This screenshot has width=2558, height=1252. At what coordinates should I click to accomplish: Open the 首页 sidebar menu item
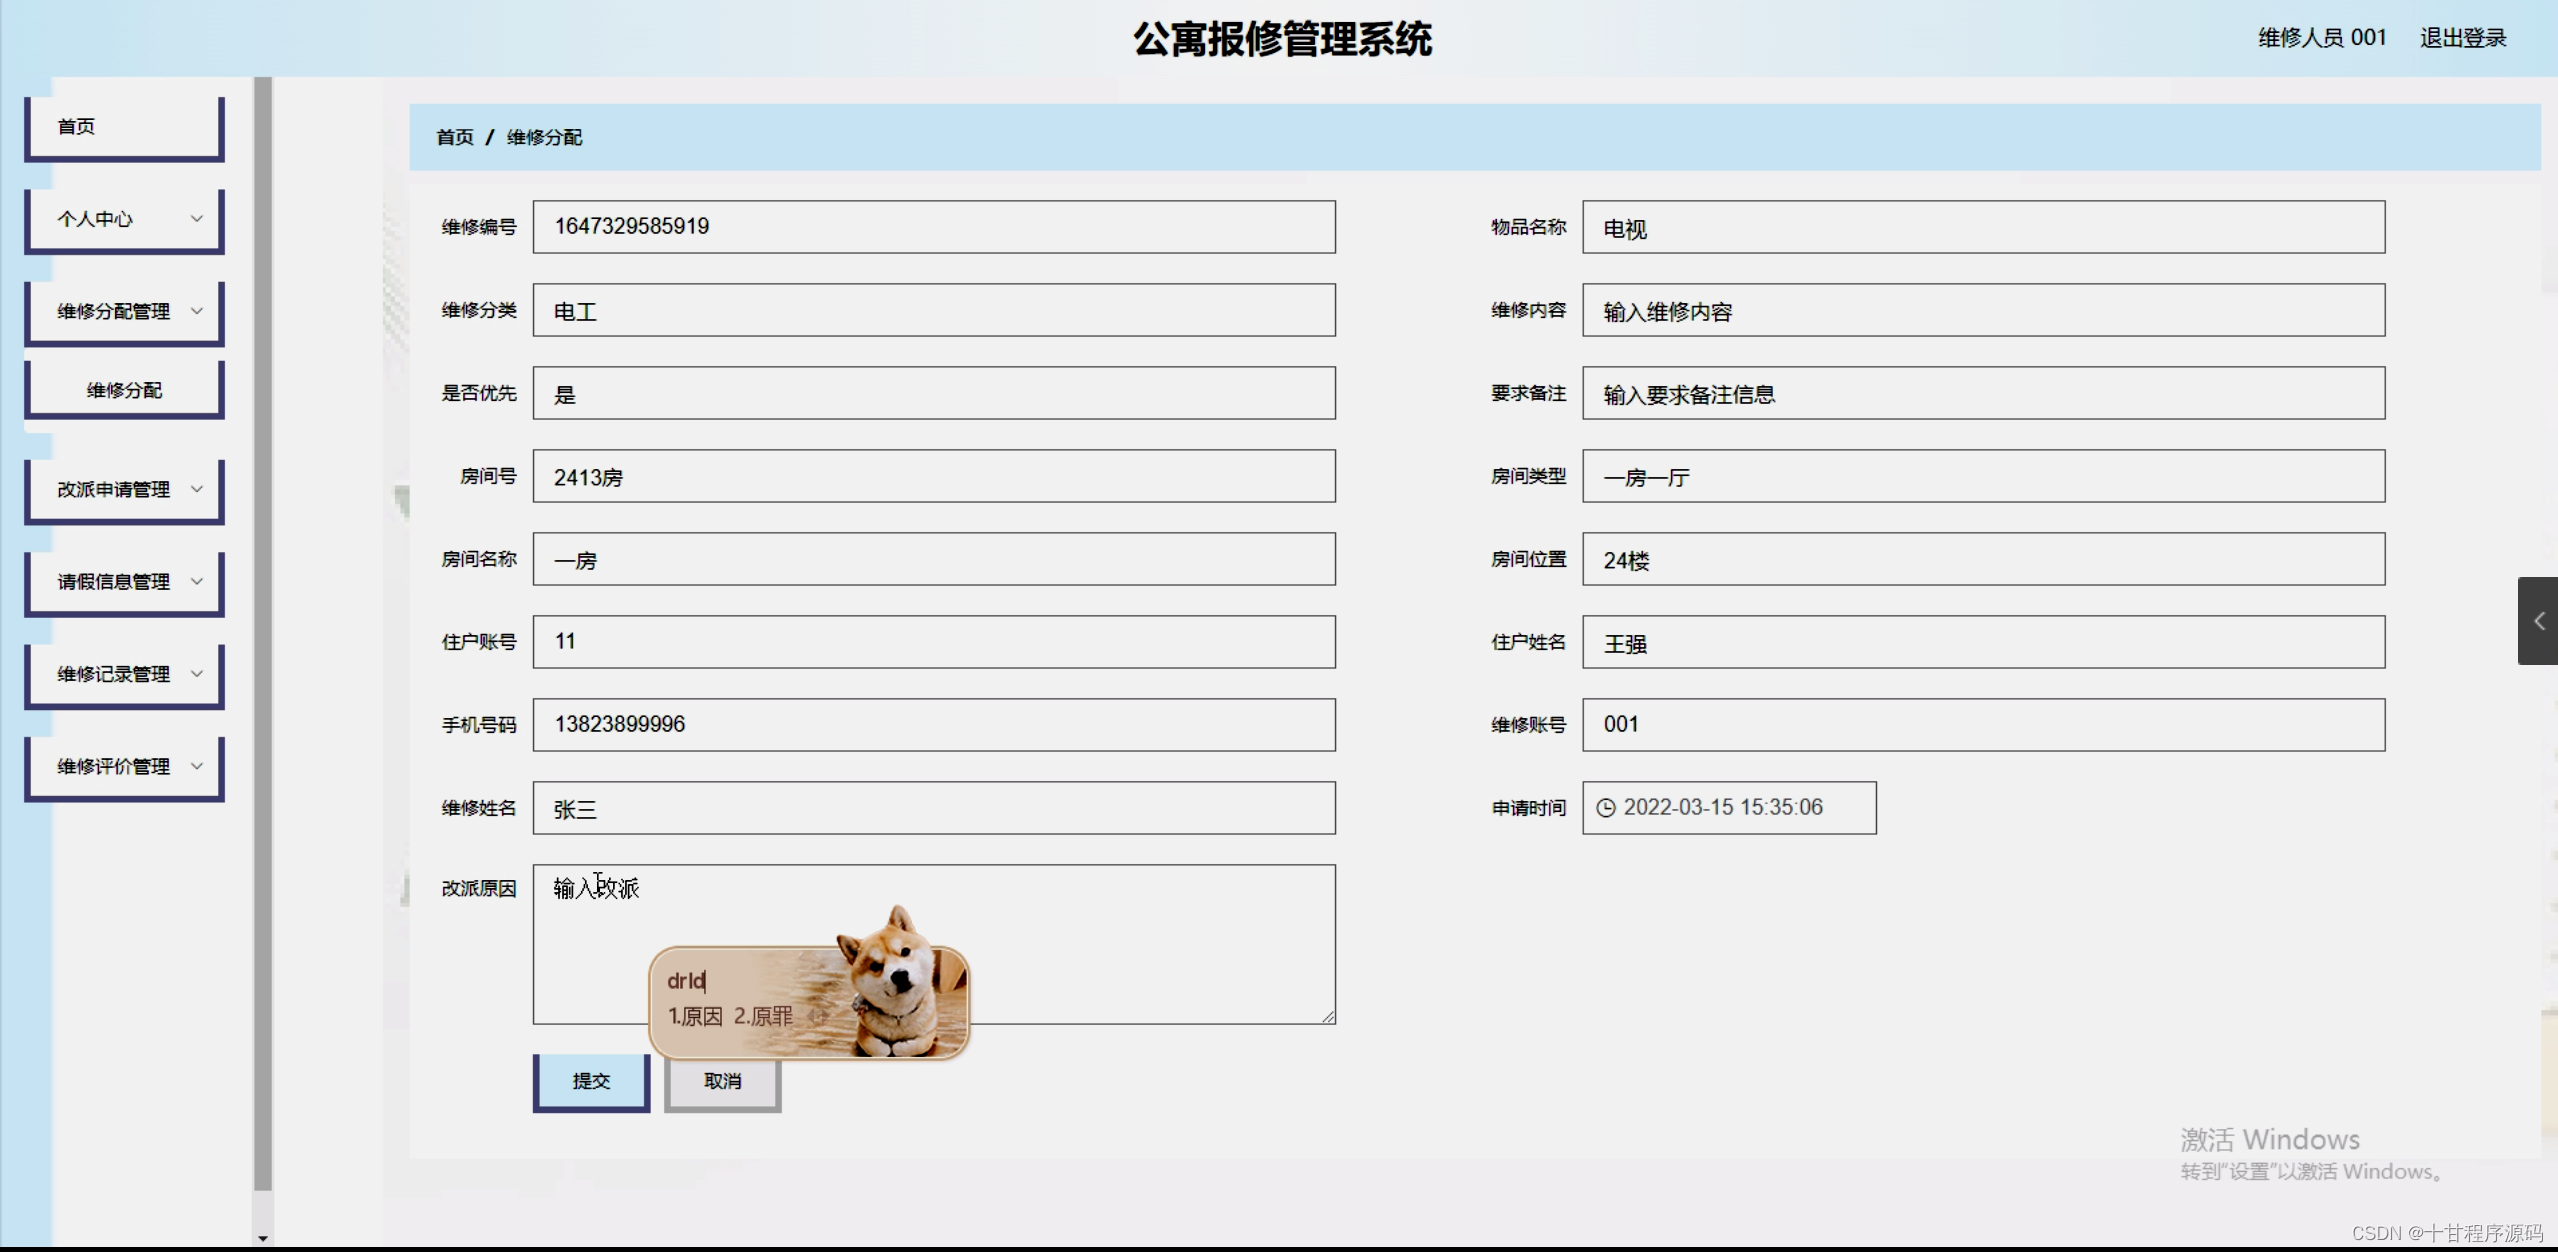pos(124,127)
